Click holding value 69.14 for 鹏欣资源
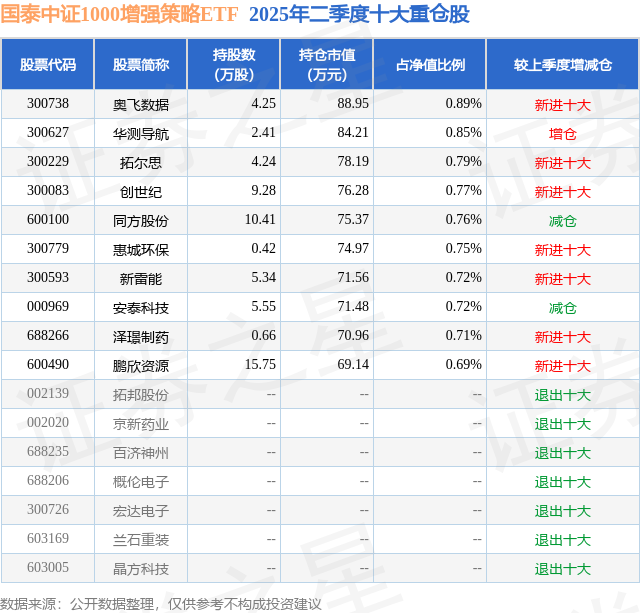Image resolution: width=640 pixels, height=613 pixels. coord(353,364)
